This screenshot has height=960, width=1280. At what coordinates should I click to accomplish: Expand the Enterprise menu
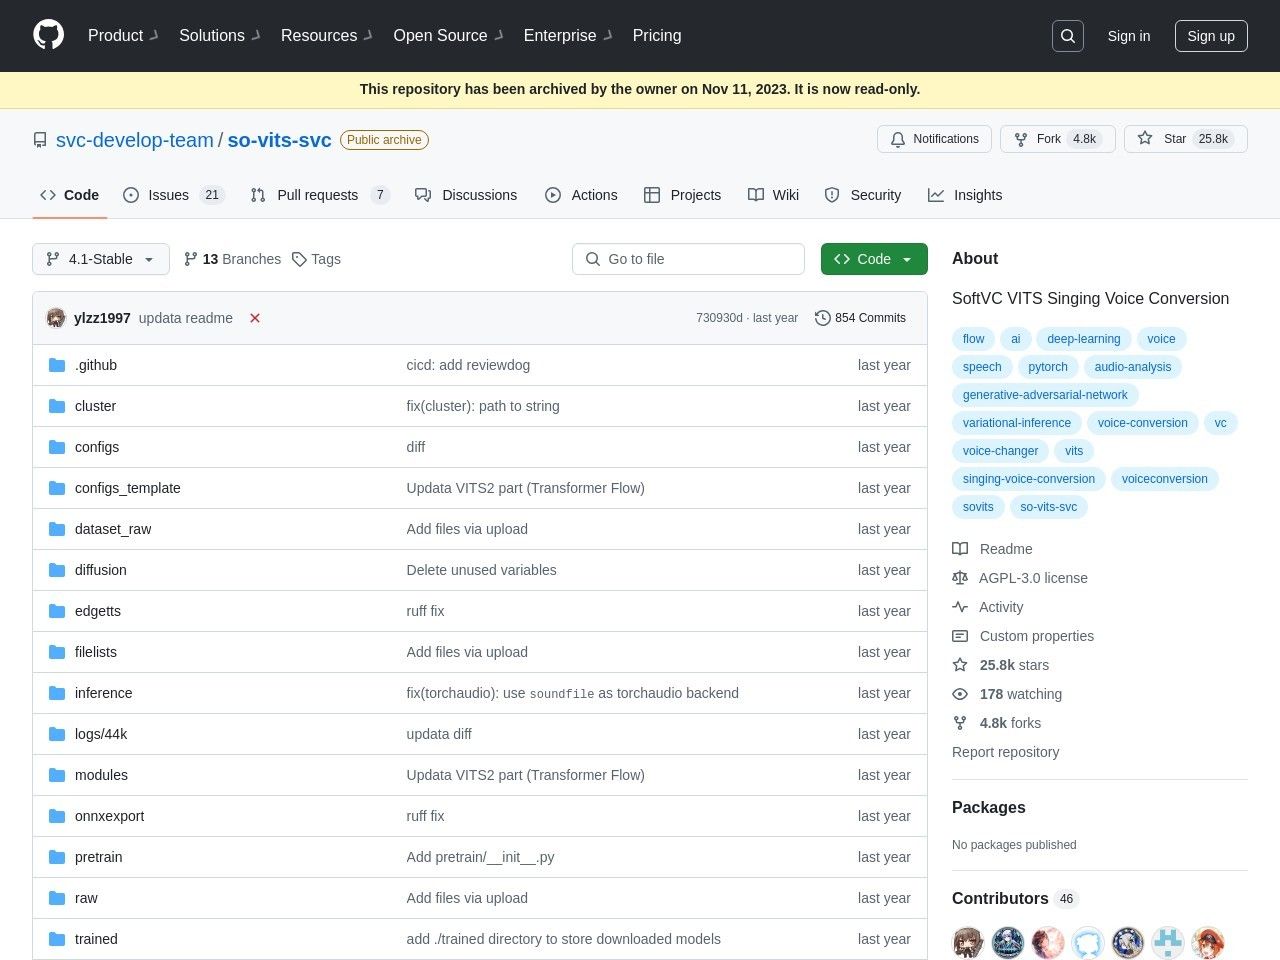[568, 35]
